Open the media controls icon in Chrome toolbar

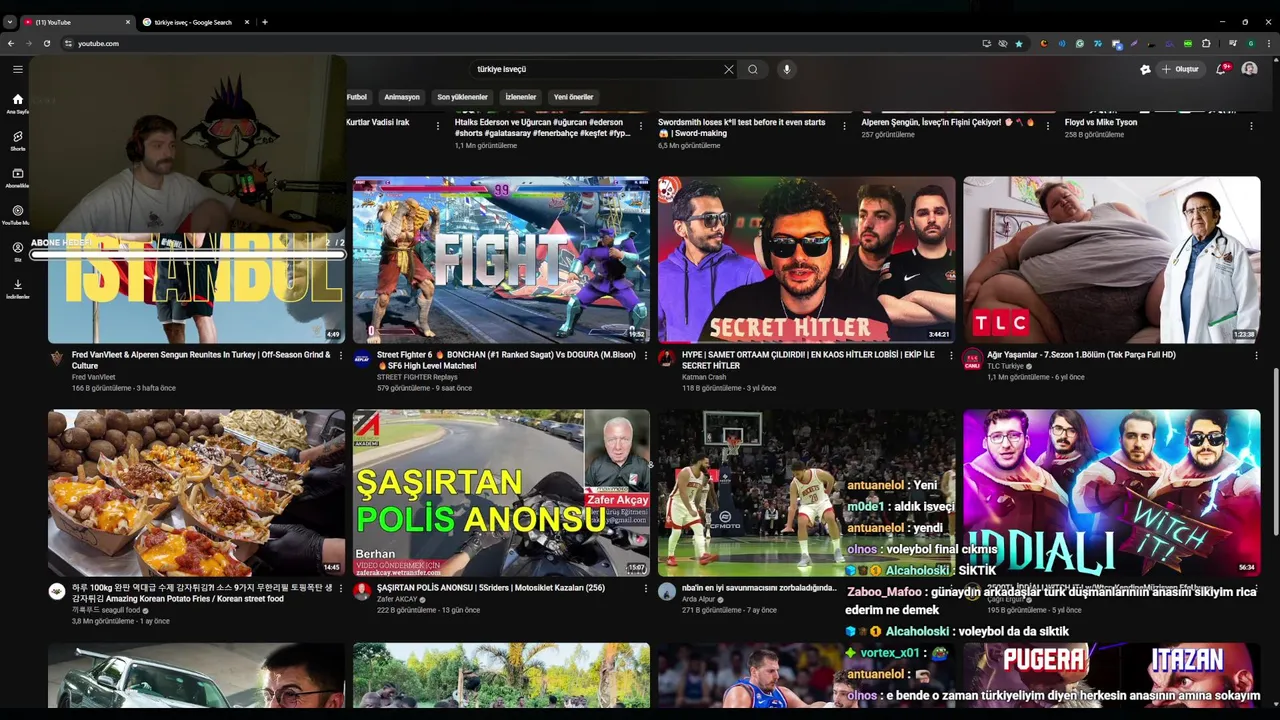click(x=1233, y=43)
